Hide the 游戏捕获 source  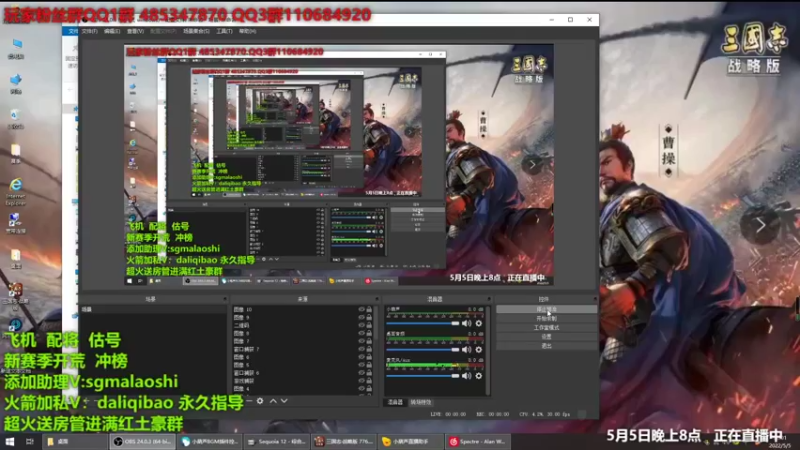(x=361, y=381)
